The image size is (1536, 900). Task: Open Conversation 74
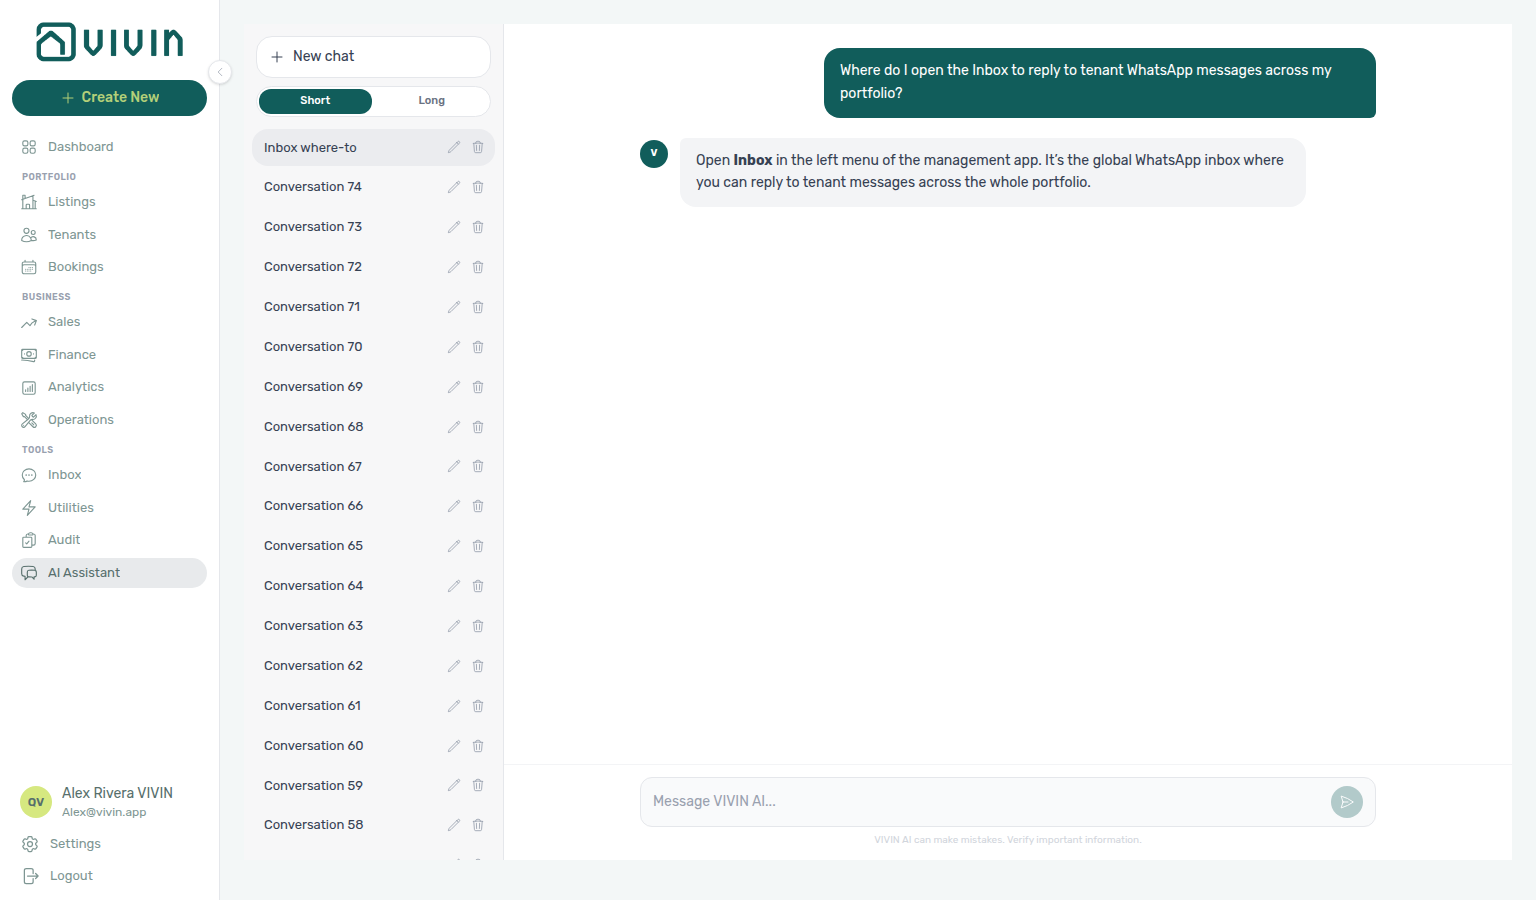(x=373, y=187)
